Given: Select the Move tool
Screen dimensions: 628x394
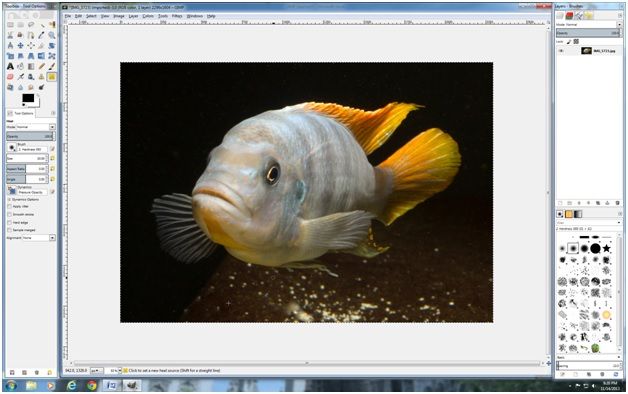Looking at the screenshot, I should 20,46.
